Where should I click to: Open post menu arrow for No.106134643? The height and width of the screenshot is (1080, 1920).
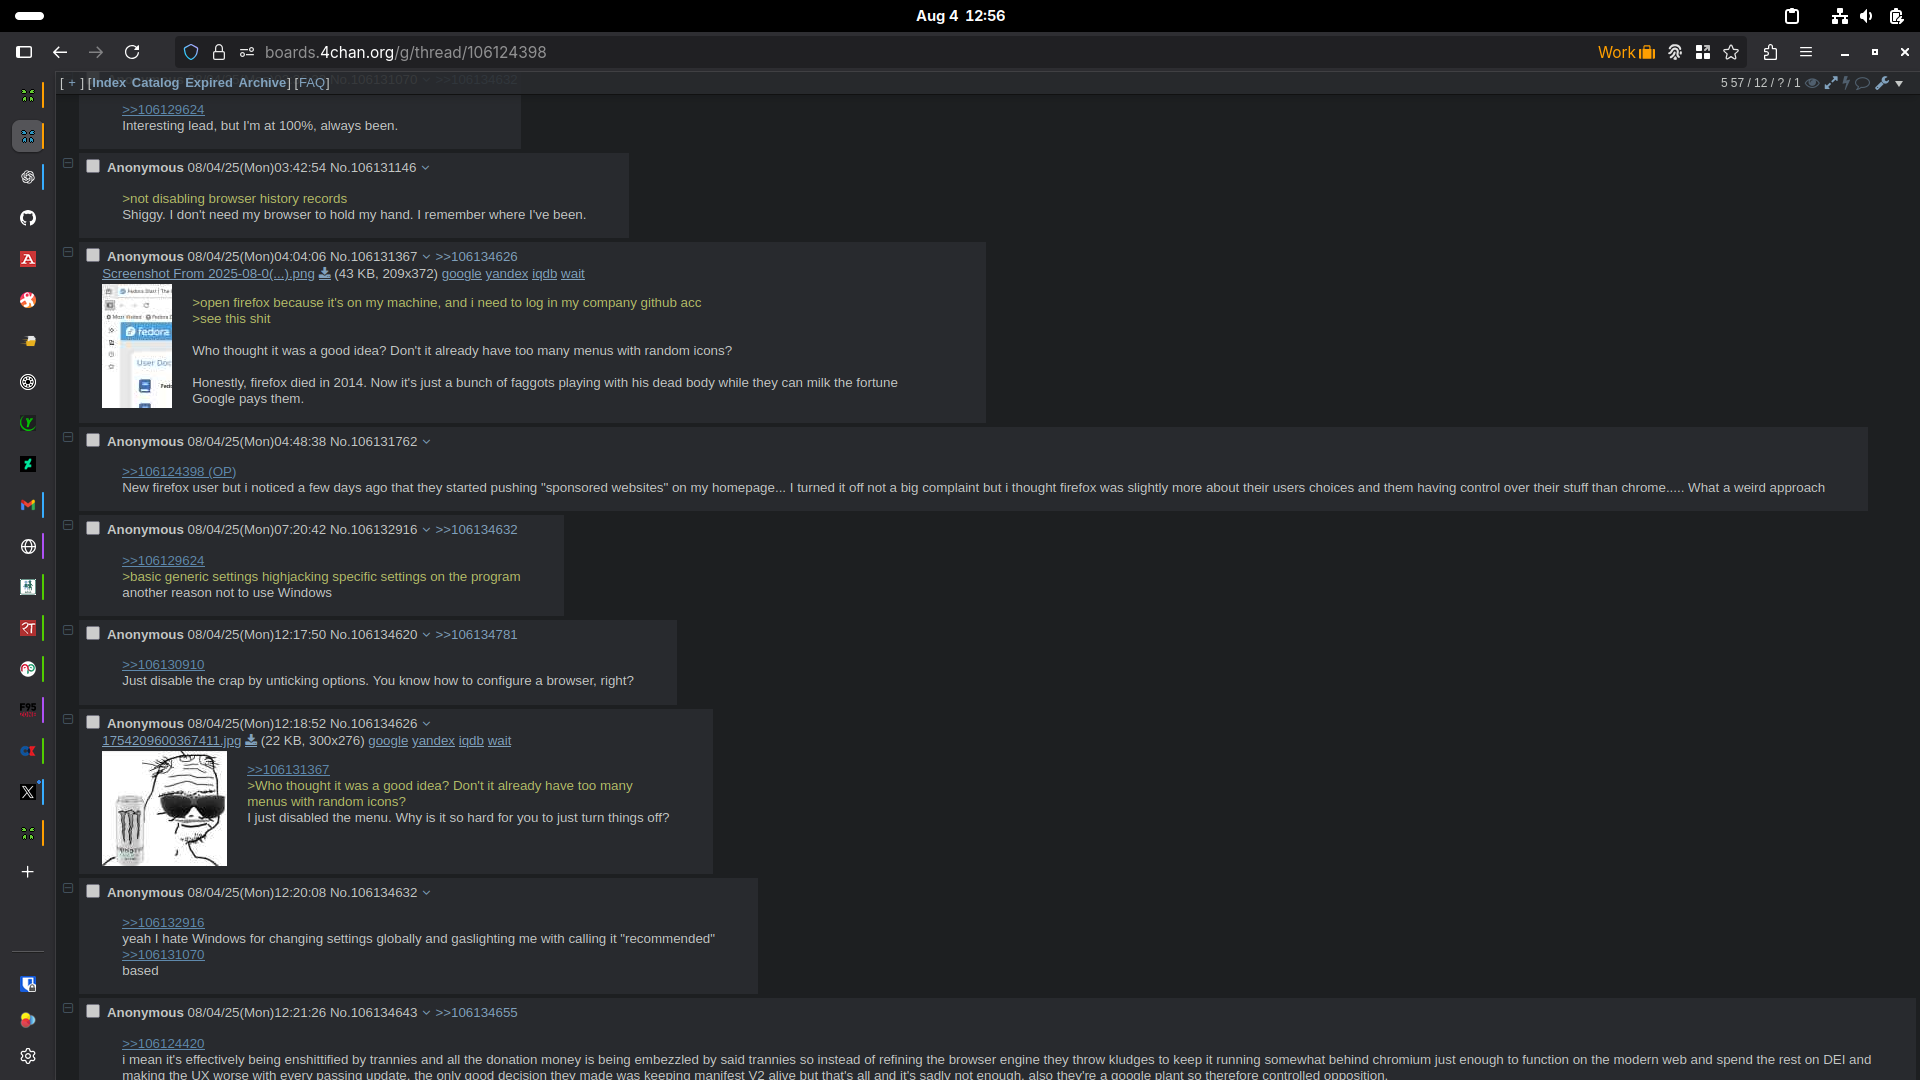(426, 1013)
